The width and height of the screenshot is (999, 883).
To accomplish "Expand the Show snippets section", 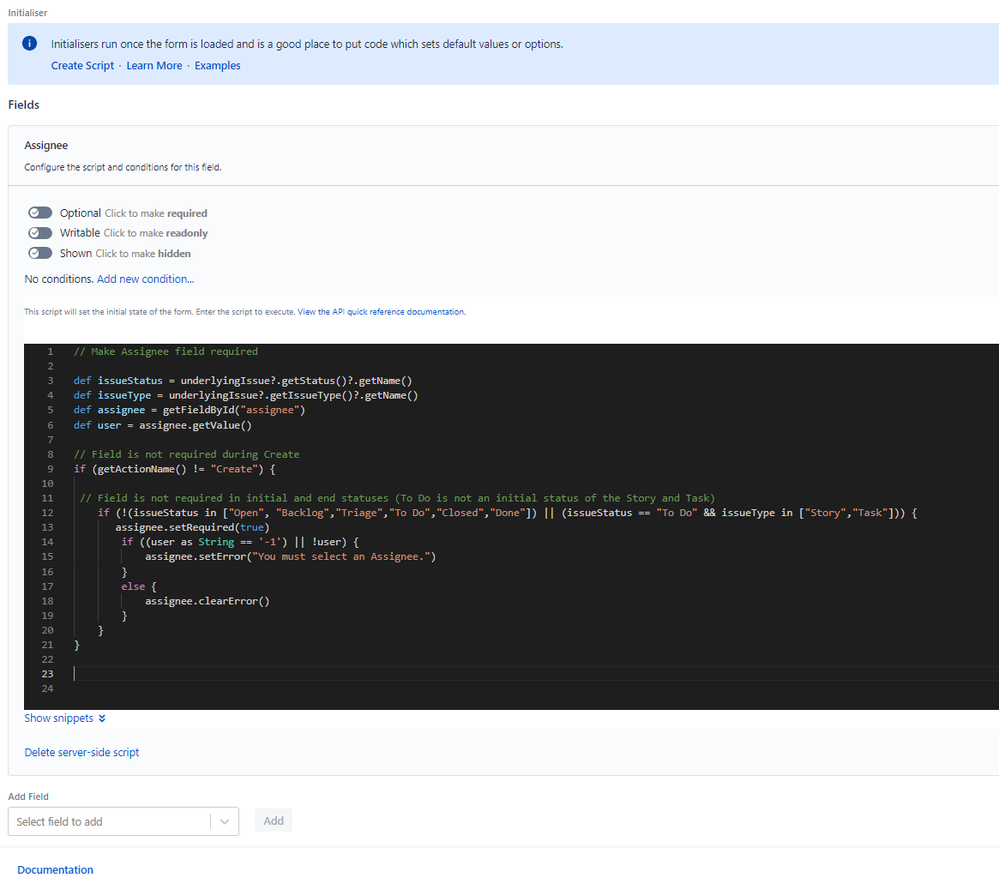I will click(58, 718).
